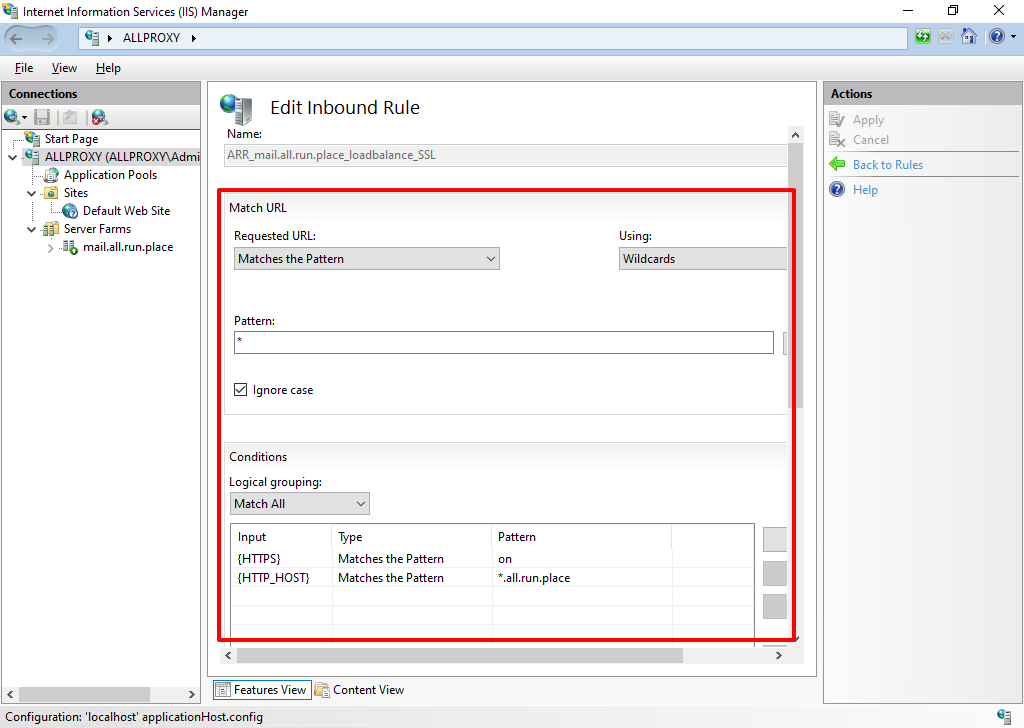Click the Type column header
Viewport: 1024px width, 728px height.
(411, 537)
